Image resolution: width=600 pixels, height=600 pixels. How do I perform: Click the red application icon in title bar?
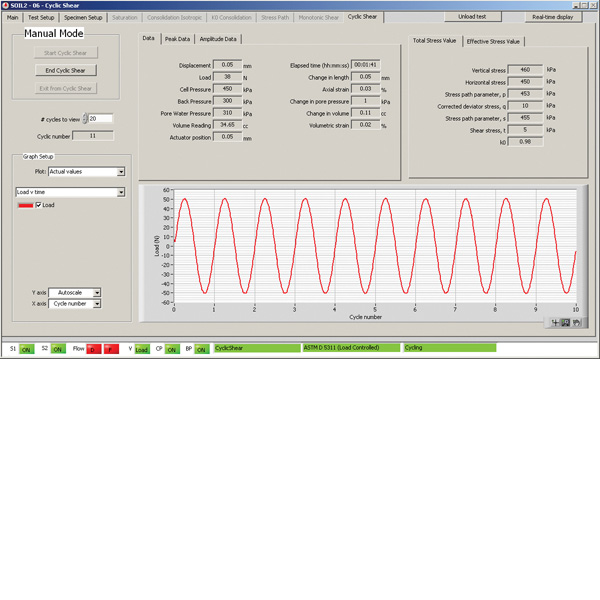tap(5, 5)
